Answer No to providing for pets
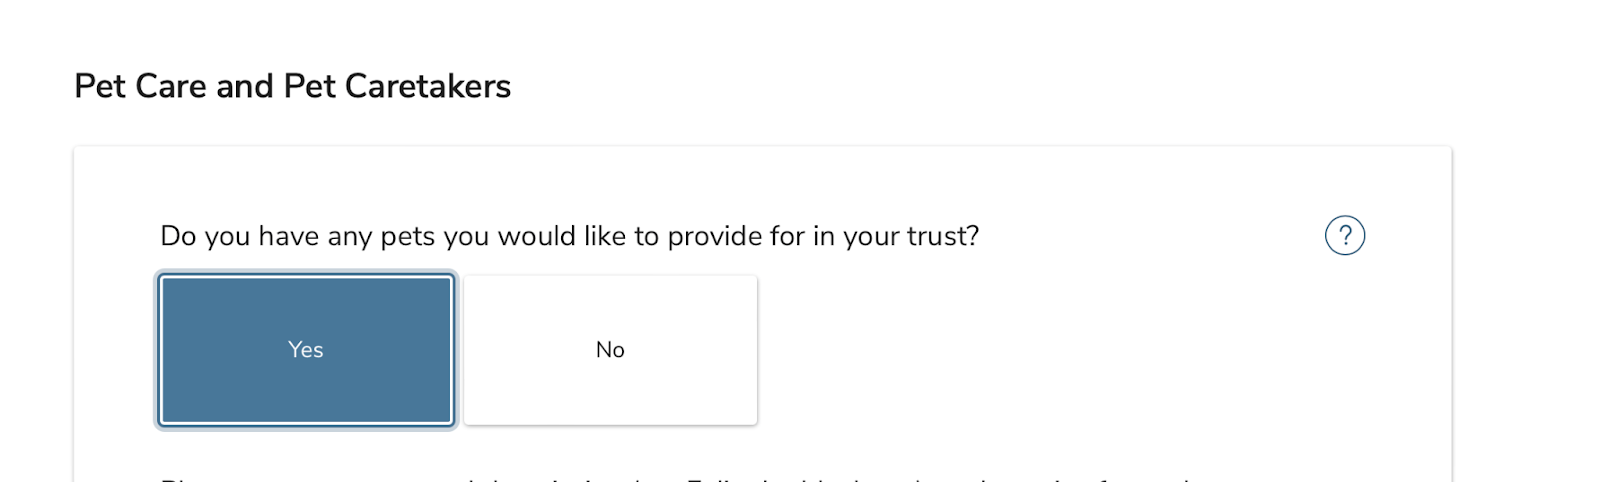 [610, 350]
